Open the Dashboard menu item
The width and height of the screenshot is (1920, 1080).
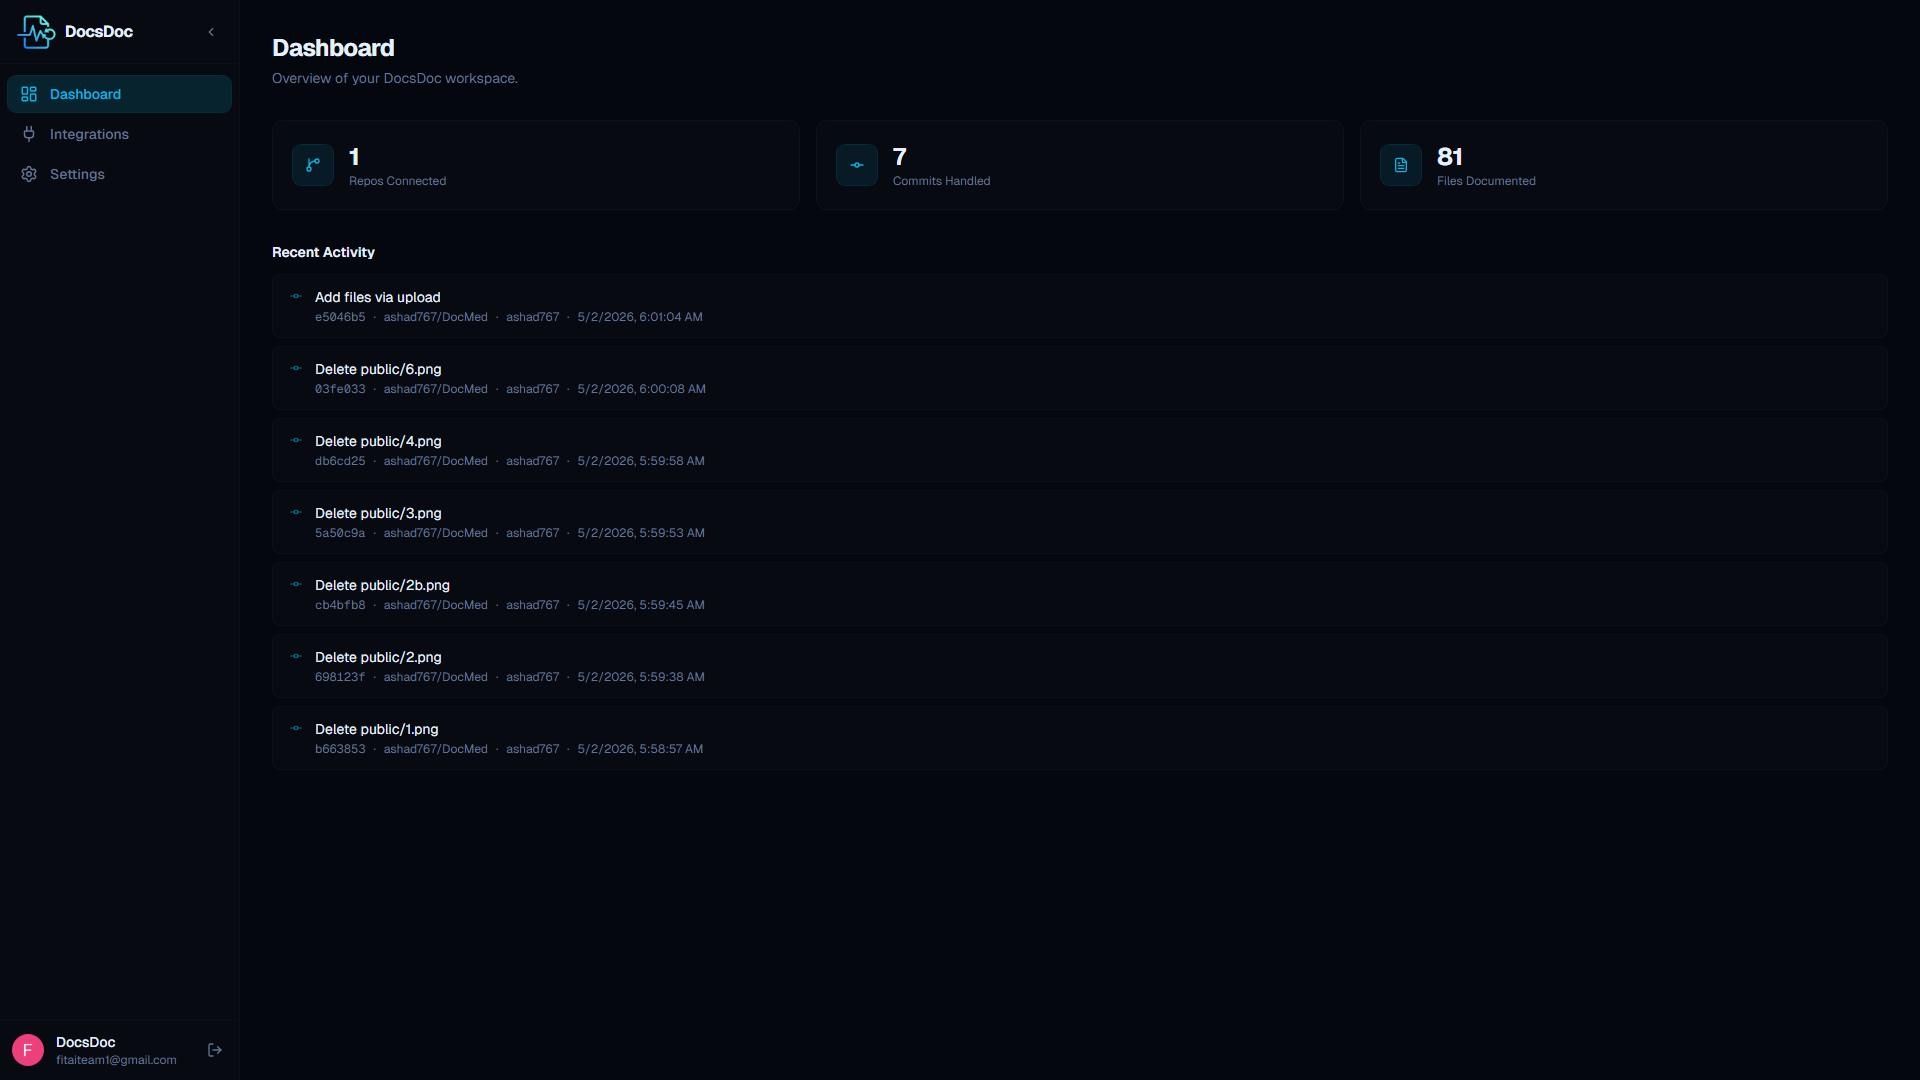tap(119, 94)
